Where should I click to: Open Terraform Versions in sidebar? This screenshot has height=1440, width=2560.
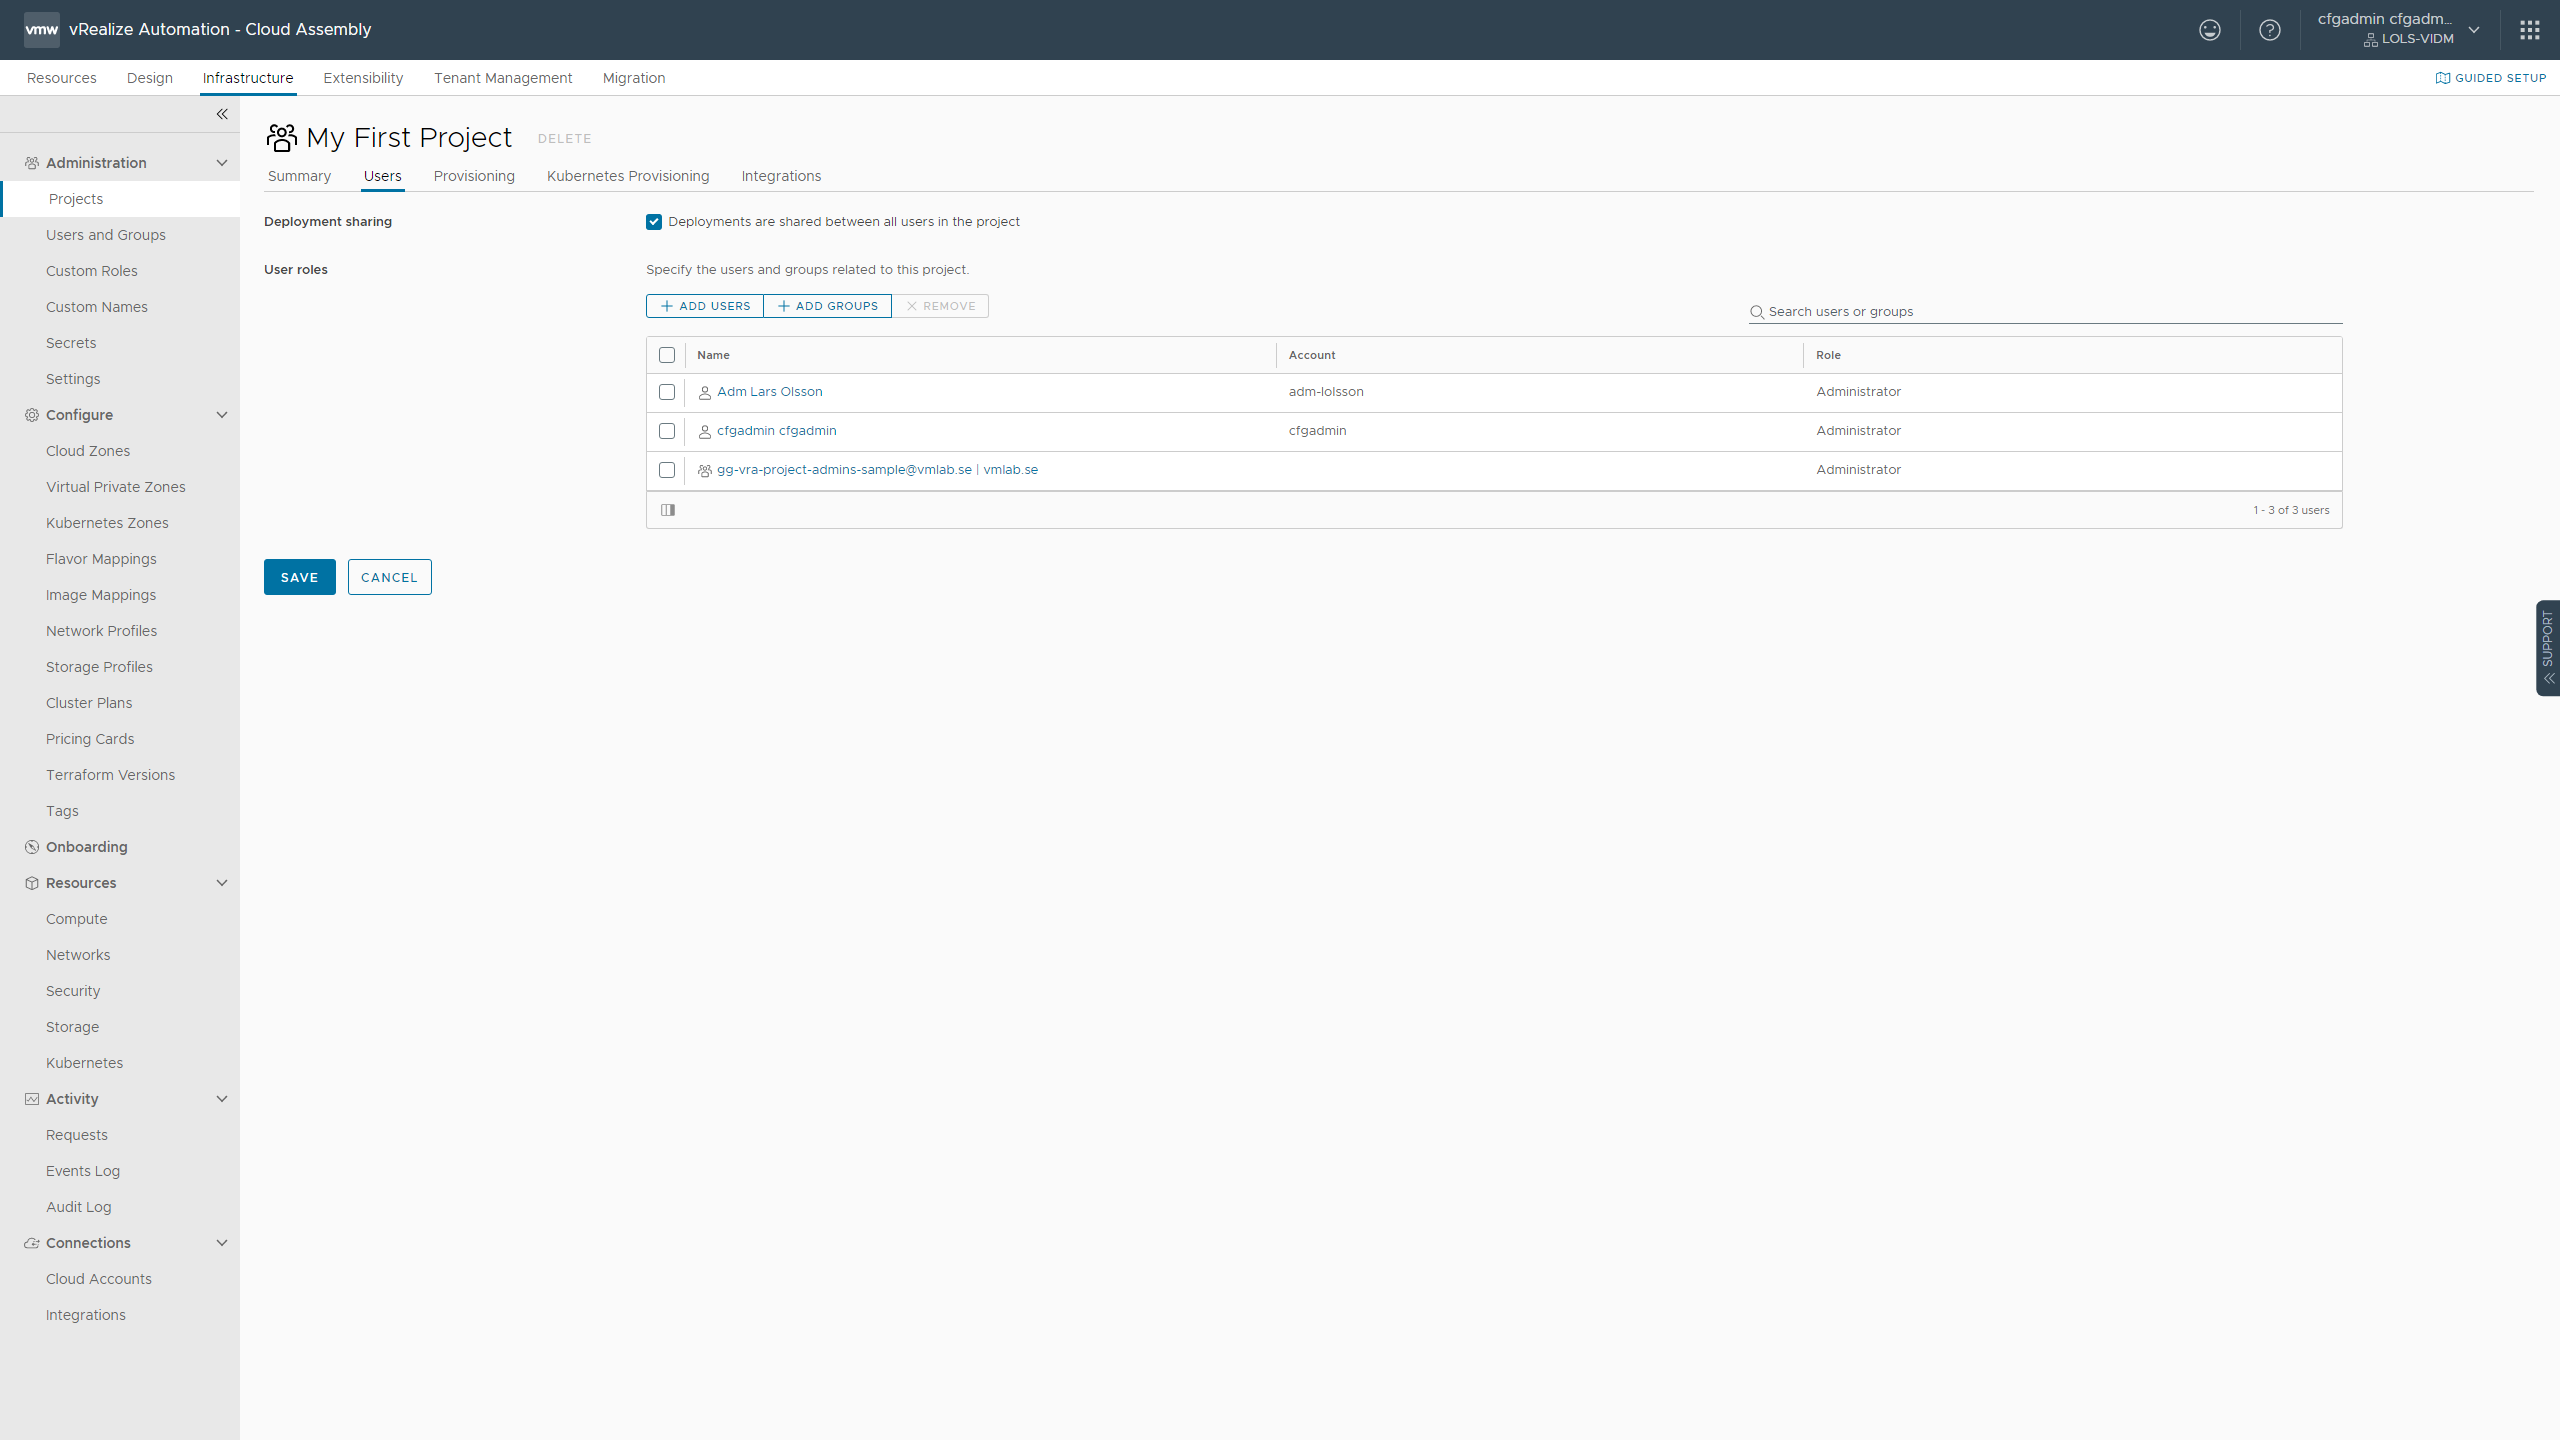point(110,775)
